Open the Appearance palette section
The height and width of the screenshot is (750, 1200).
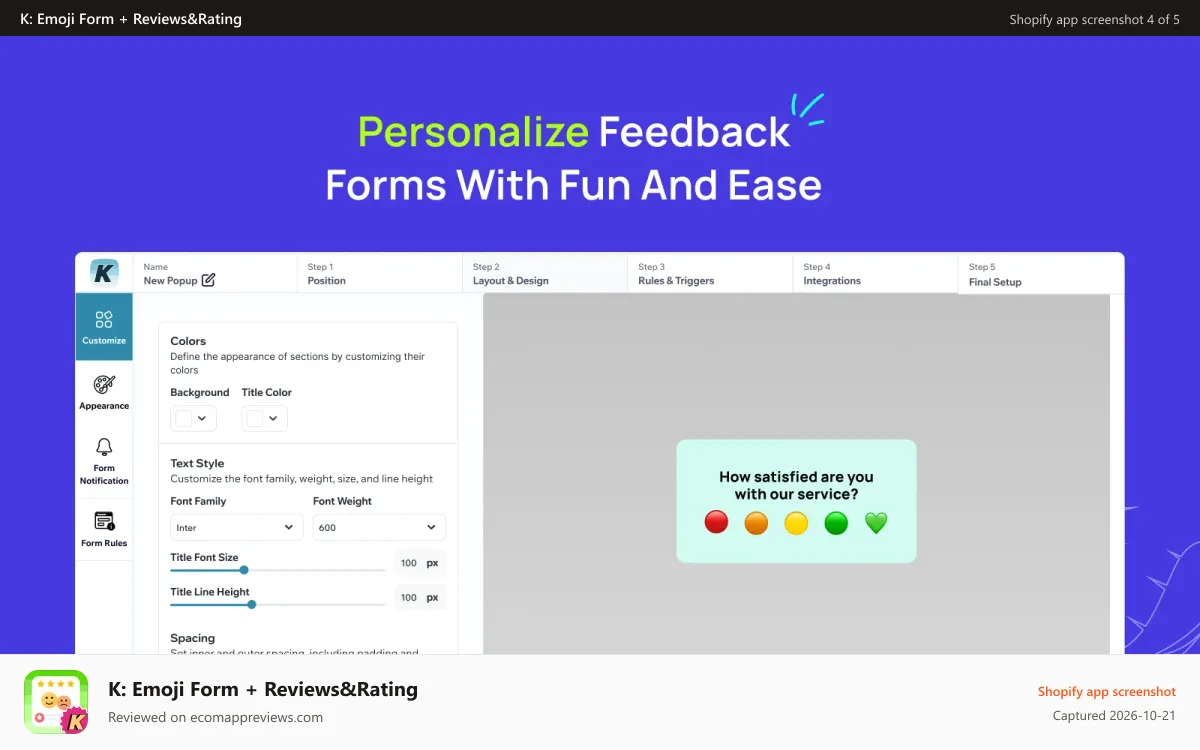104,392
